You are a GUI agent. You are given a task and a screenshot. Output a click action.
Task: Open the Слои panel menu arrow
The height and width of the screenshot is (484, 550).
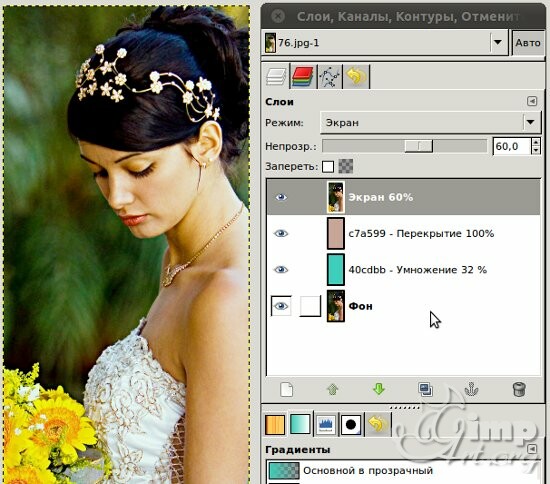click(x=532, y=101)
